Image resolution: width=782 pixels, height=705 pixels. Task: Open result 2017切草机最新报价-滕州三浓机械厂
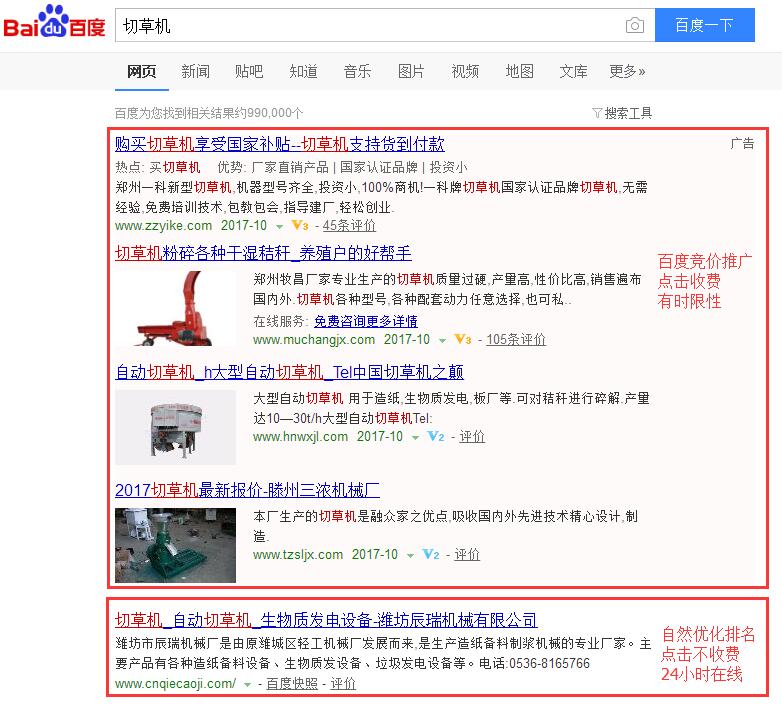[x=247, y=490]
